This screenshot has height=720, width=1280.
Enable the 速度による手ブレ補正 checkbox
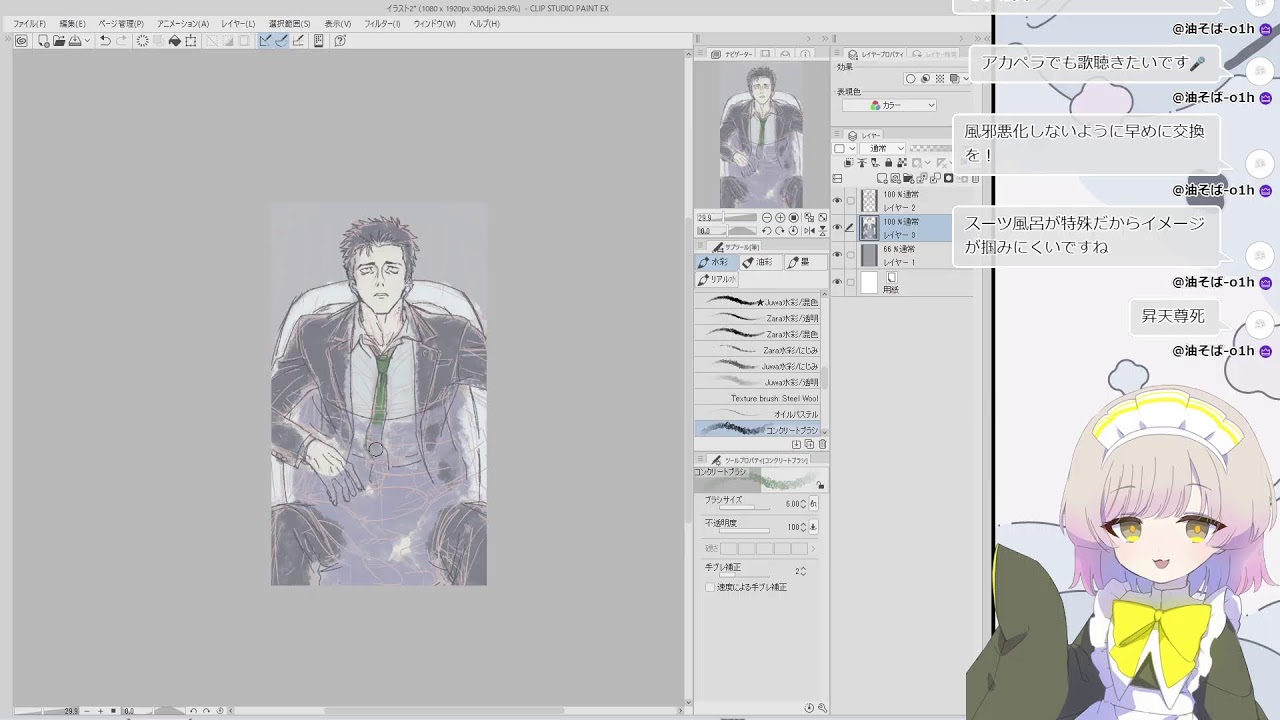click(710, 587)
